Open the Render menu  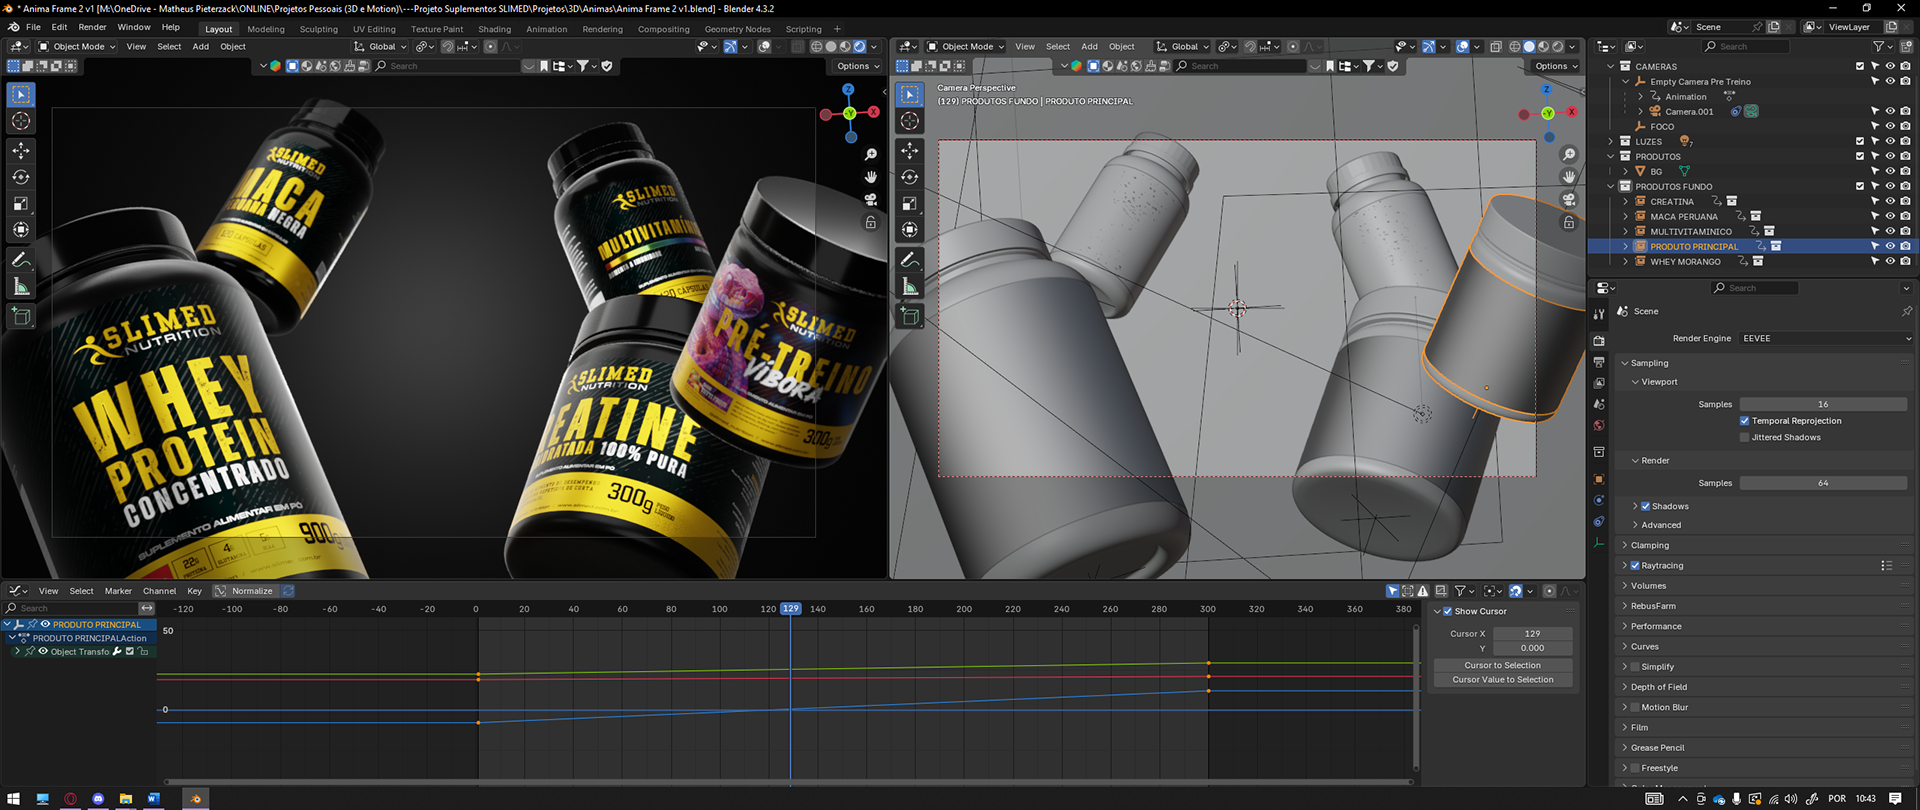click(92, 27)
